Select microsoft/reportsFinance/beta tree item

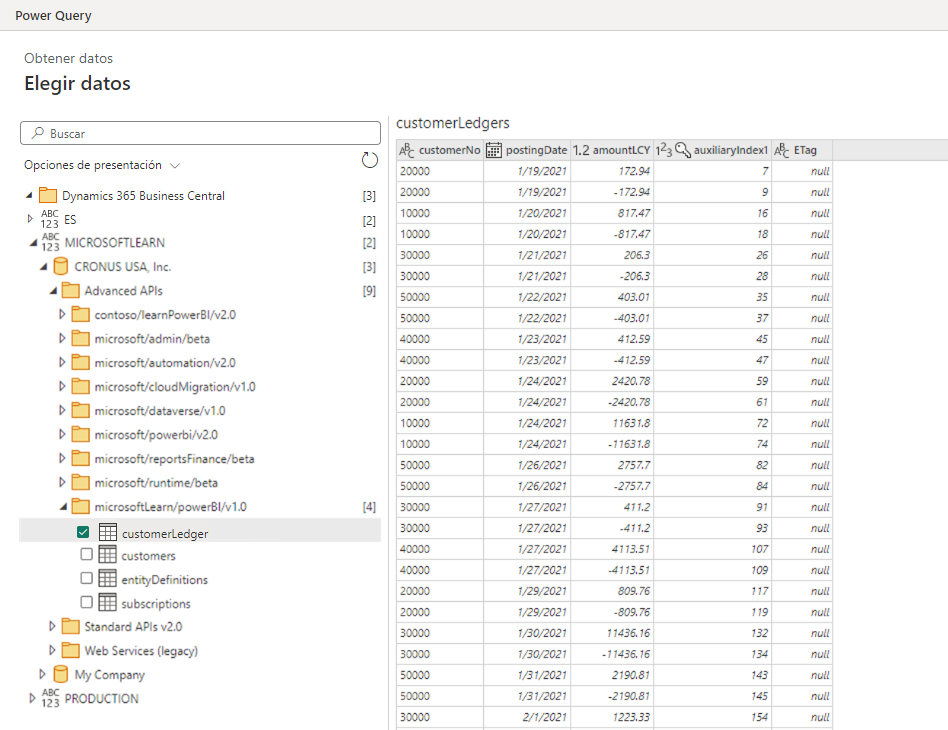[174, 458]
